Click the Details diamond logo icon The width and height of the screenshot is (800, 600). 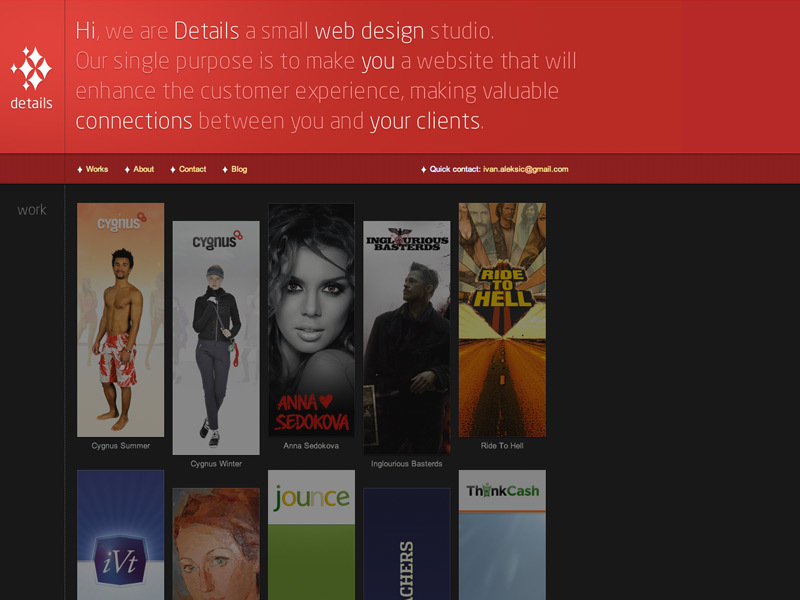[x=32, y=68]
